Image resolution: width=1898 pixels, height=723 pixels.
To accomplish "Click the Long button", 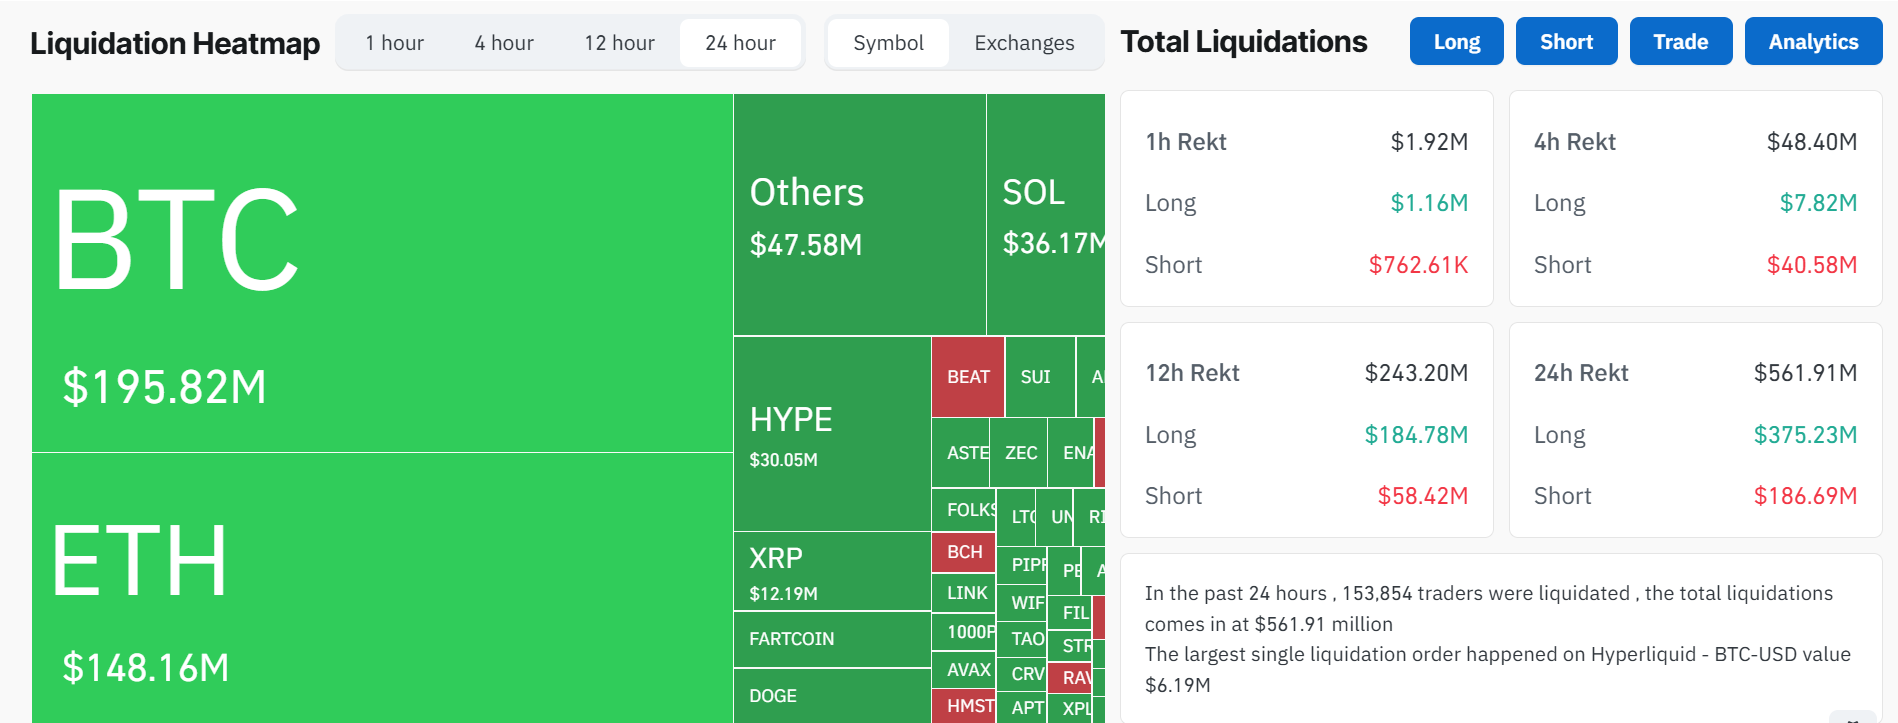I will pyautogui.click(x=1456, y=41).
